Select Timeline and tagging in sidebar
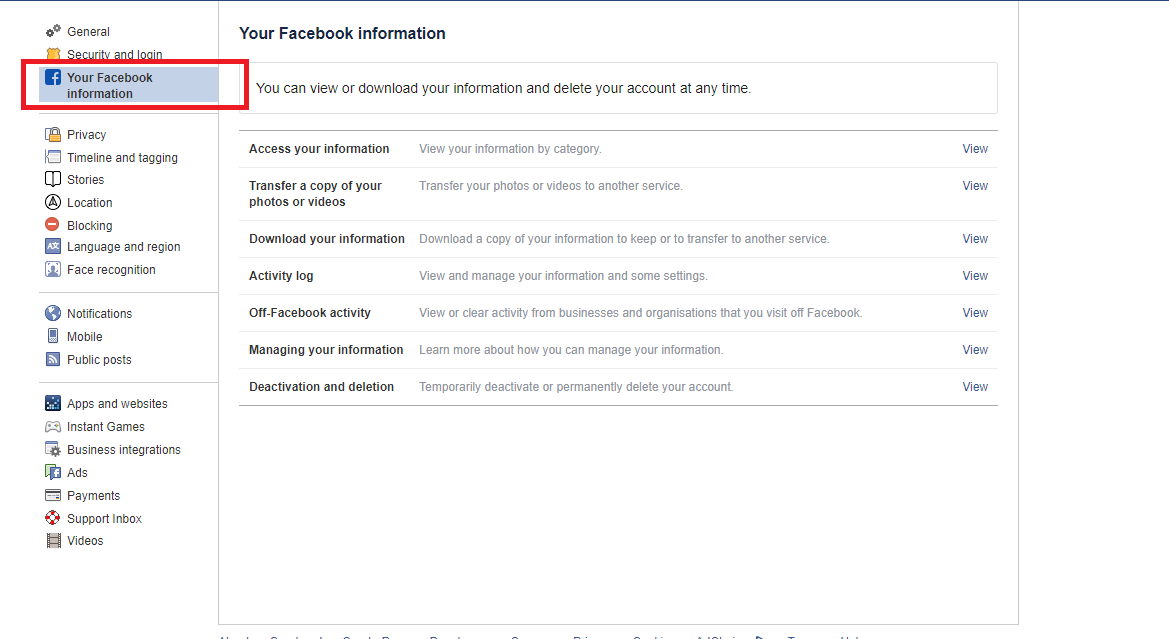 click(x=122, y=157)
